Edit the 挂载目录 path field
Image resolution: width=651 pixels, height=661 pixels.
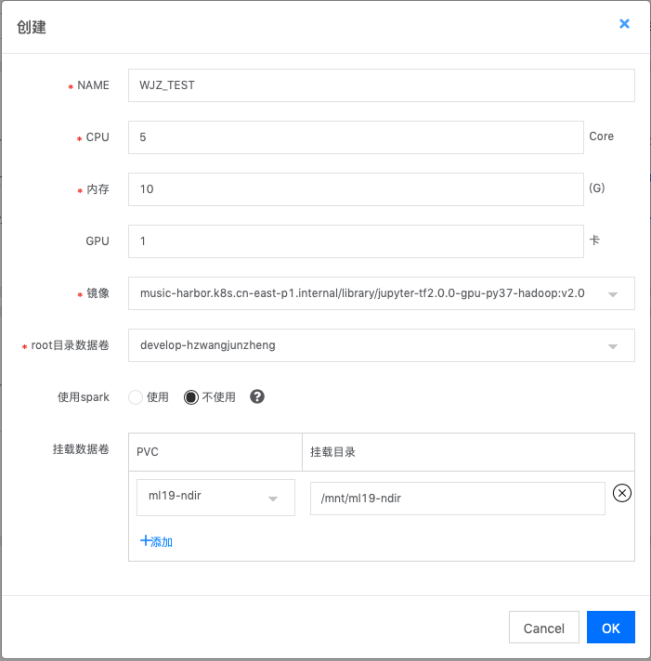pyautogui.click(x=457, y=498)
